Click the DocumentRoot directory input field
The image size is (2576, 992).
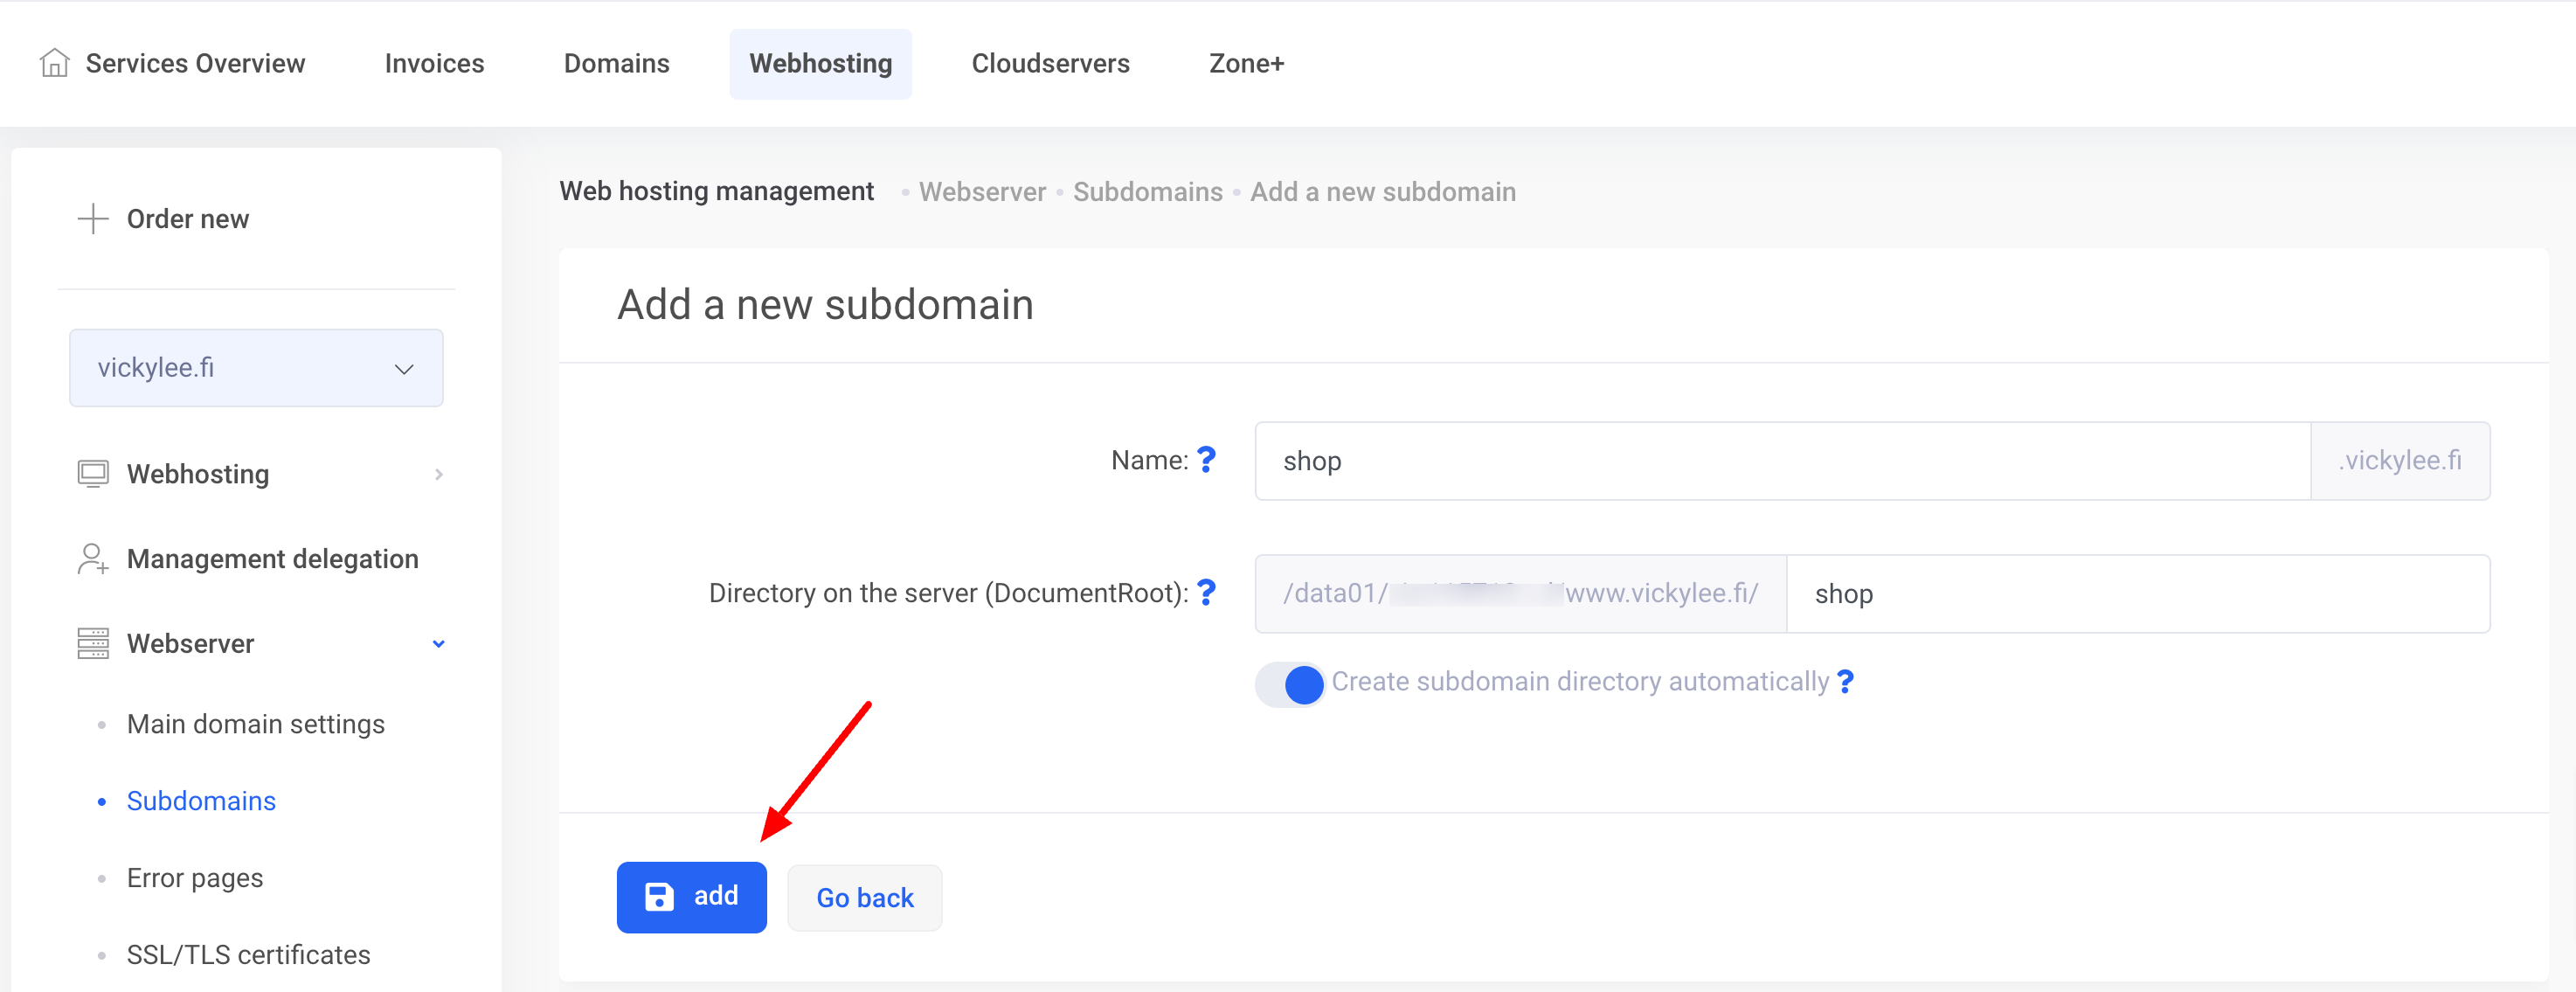pyautogui.click(x=2137, y=594)
